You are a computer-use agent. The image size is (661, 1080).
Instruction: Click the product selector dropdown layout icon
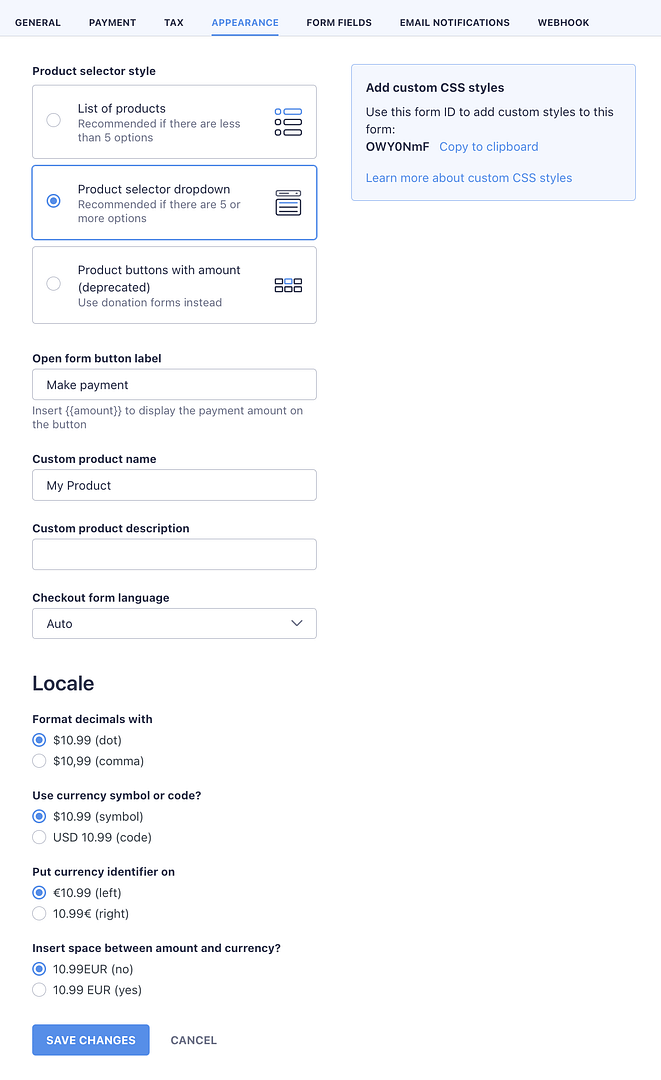pyautogui.click(x=288, y=203)
